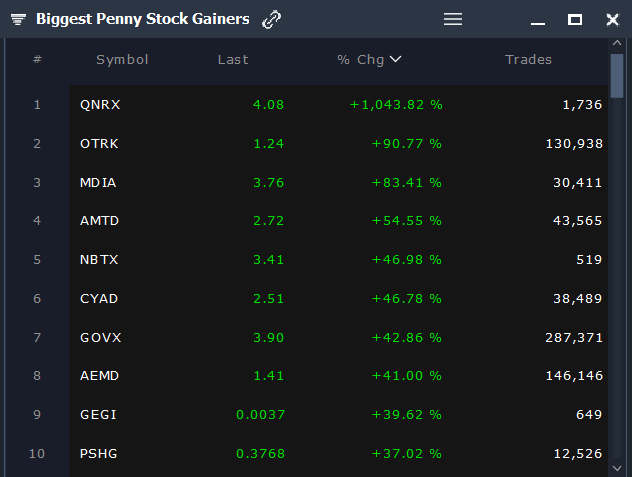This screenshot has height=477, width=632.
Task: Click the CYAD last price 2.51
Action: [268, 298]
